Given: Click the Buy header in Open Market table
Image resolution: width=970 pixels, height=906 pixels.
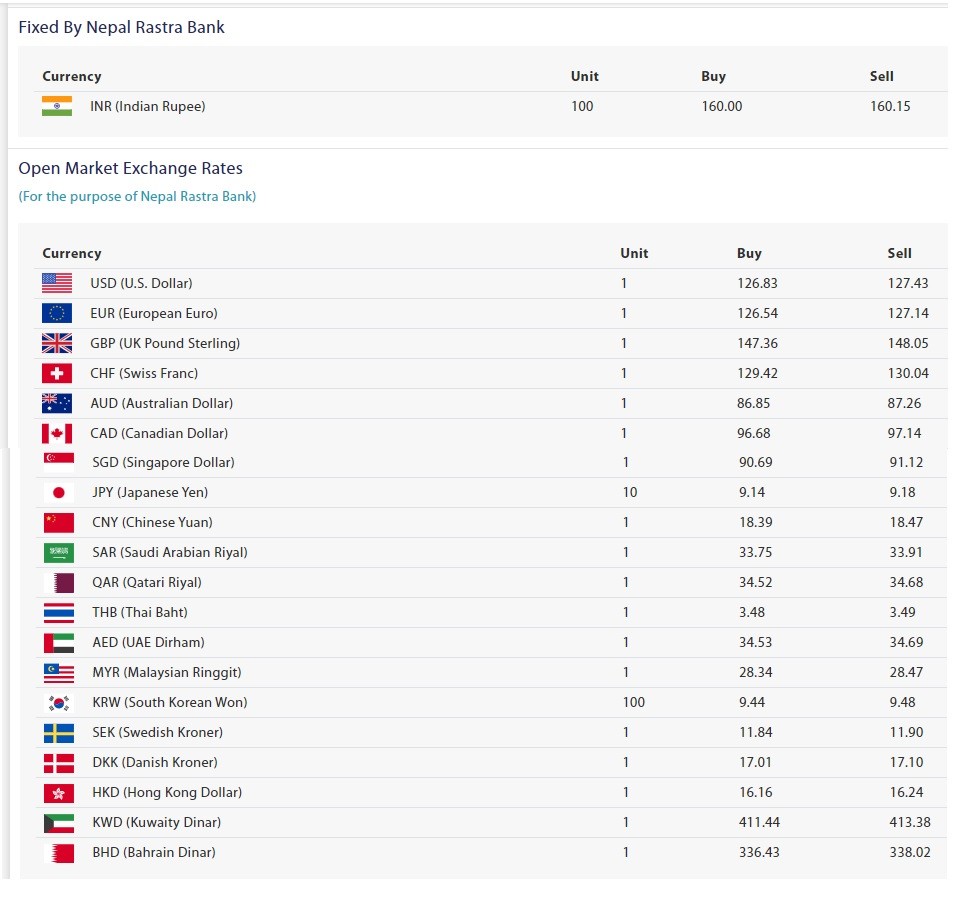Looking at the screenshot, I should (749, 253).
